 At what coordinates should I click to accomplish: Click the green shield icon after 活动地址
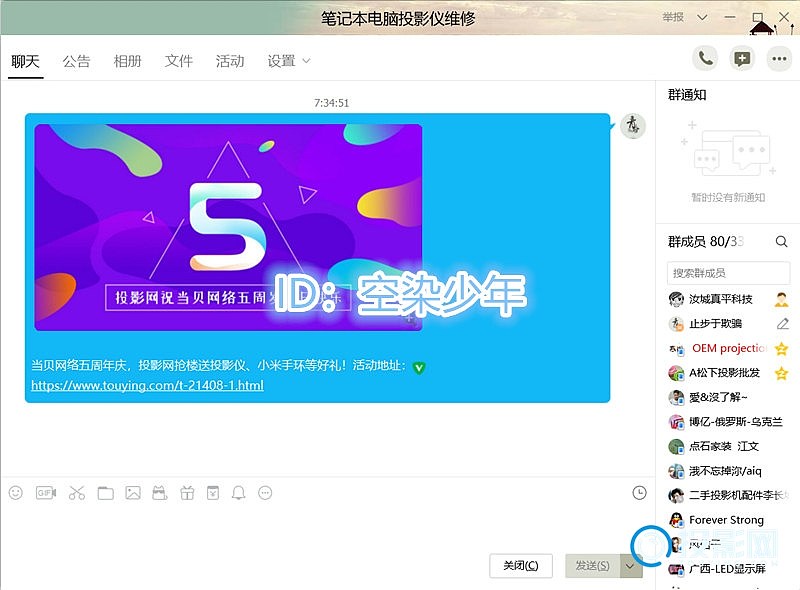(x=419, y=367)
